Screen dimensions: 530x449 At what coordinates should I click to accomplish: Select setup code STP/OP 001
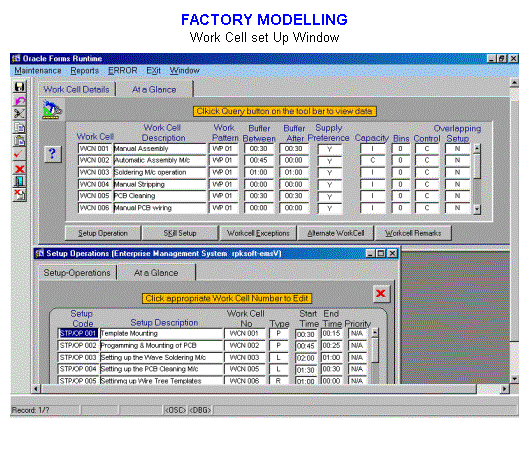(78, 333)
